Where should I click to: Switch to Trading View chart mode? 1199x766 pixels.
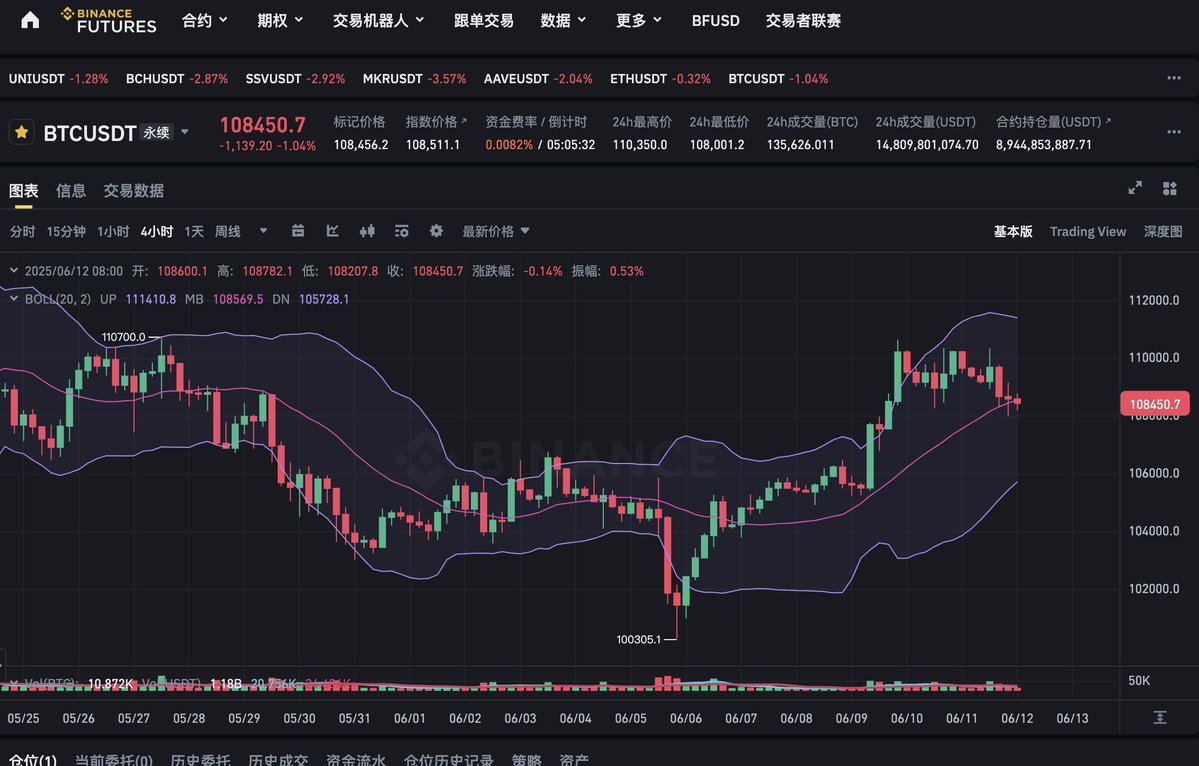tap(1087, 232)
